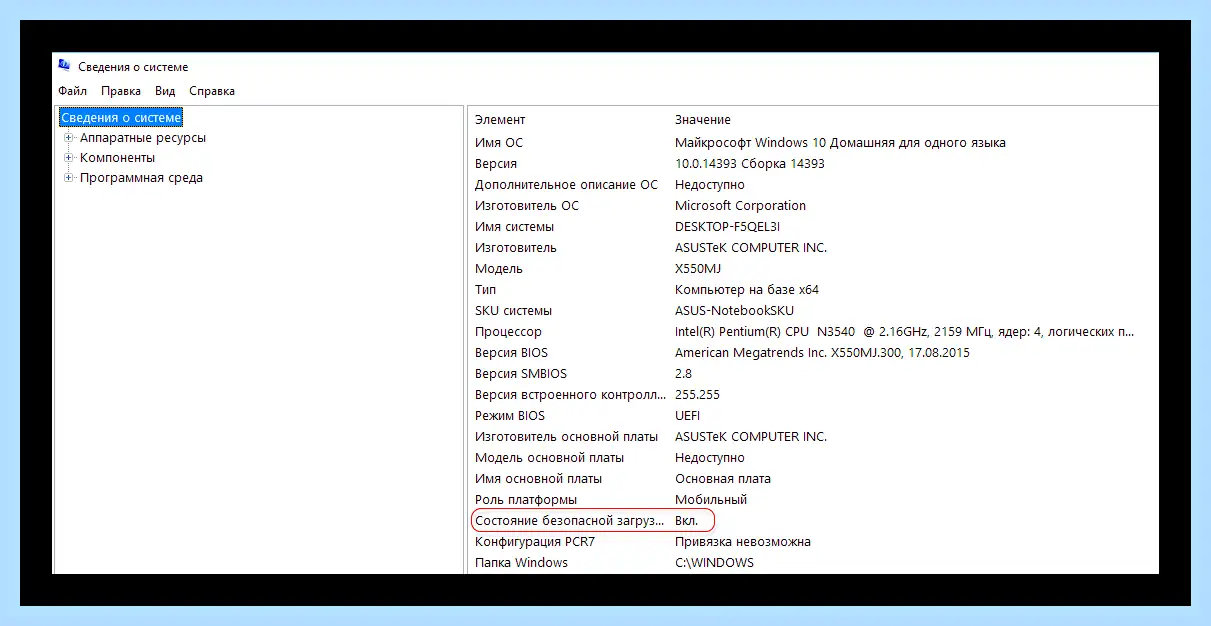Select Изготовитель основной платы row
Image resolution: width=1211 pixels, height=626 pixels.
pos(566,437)
